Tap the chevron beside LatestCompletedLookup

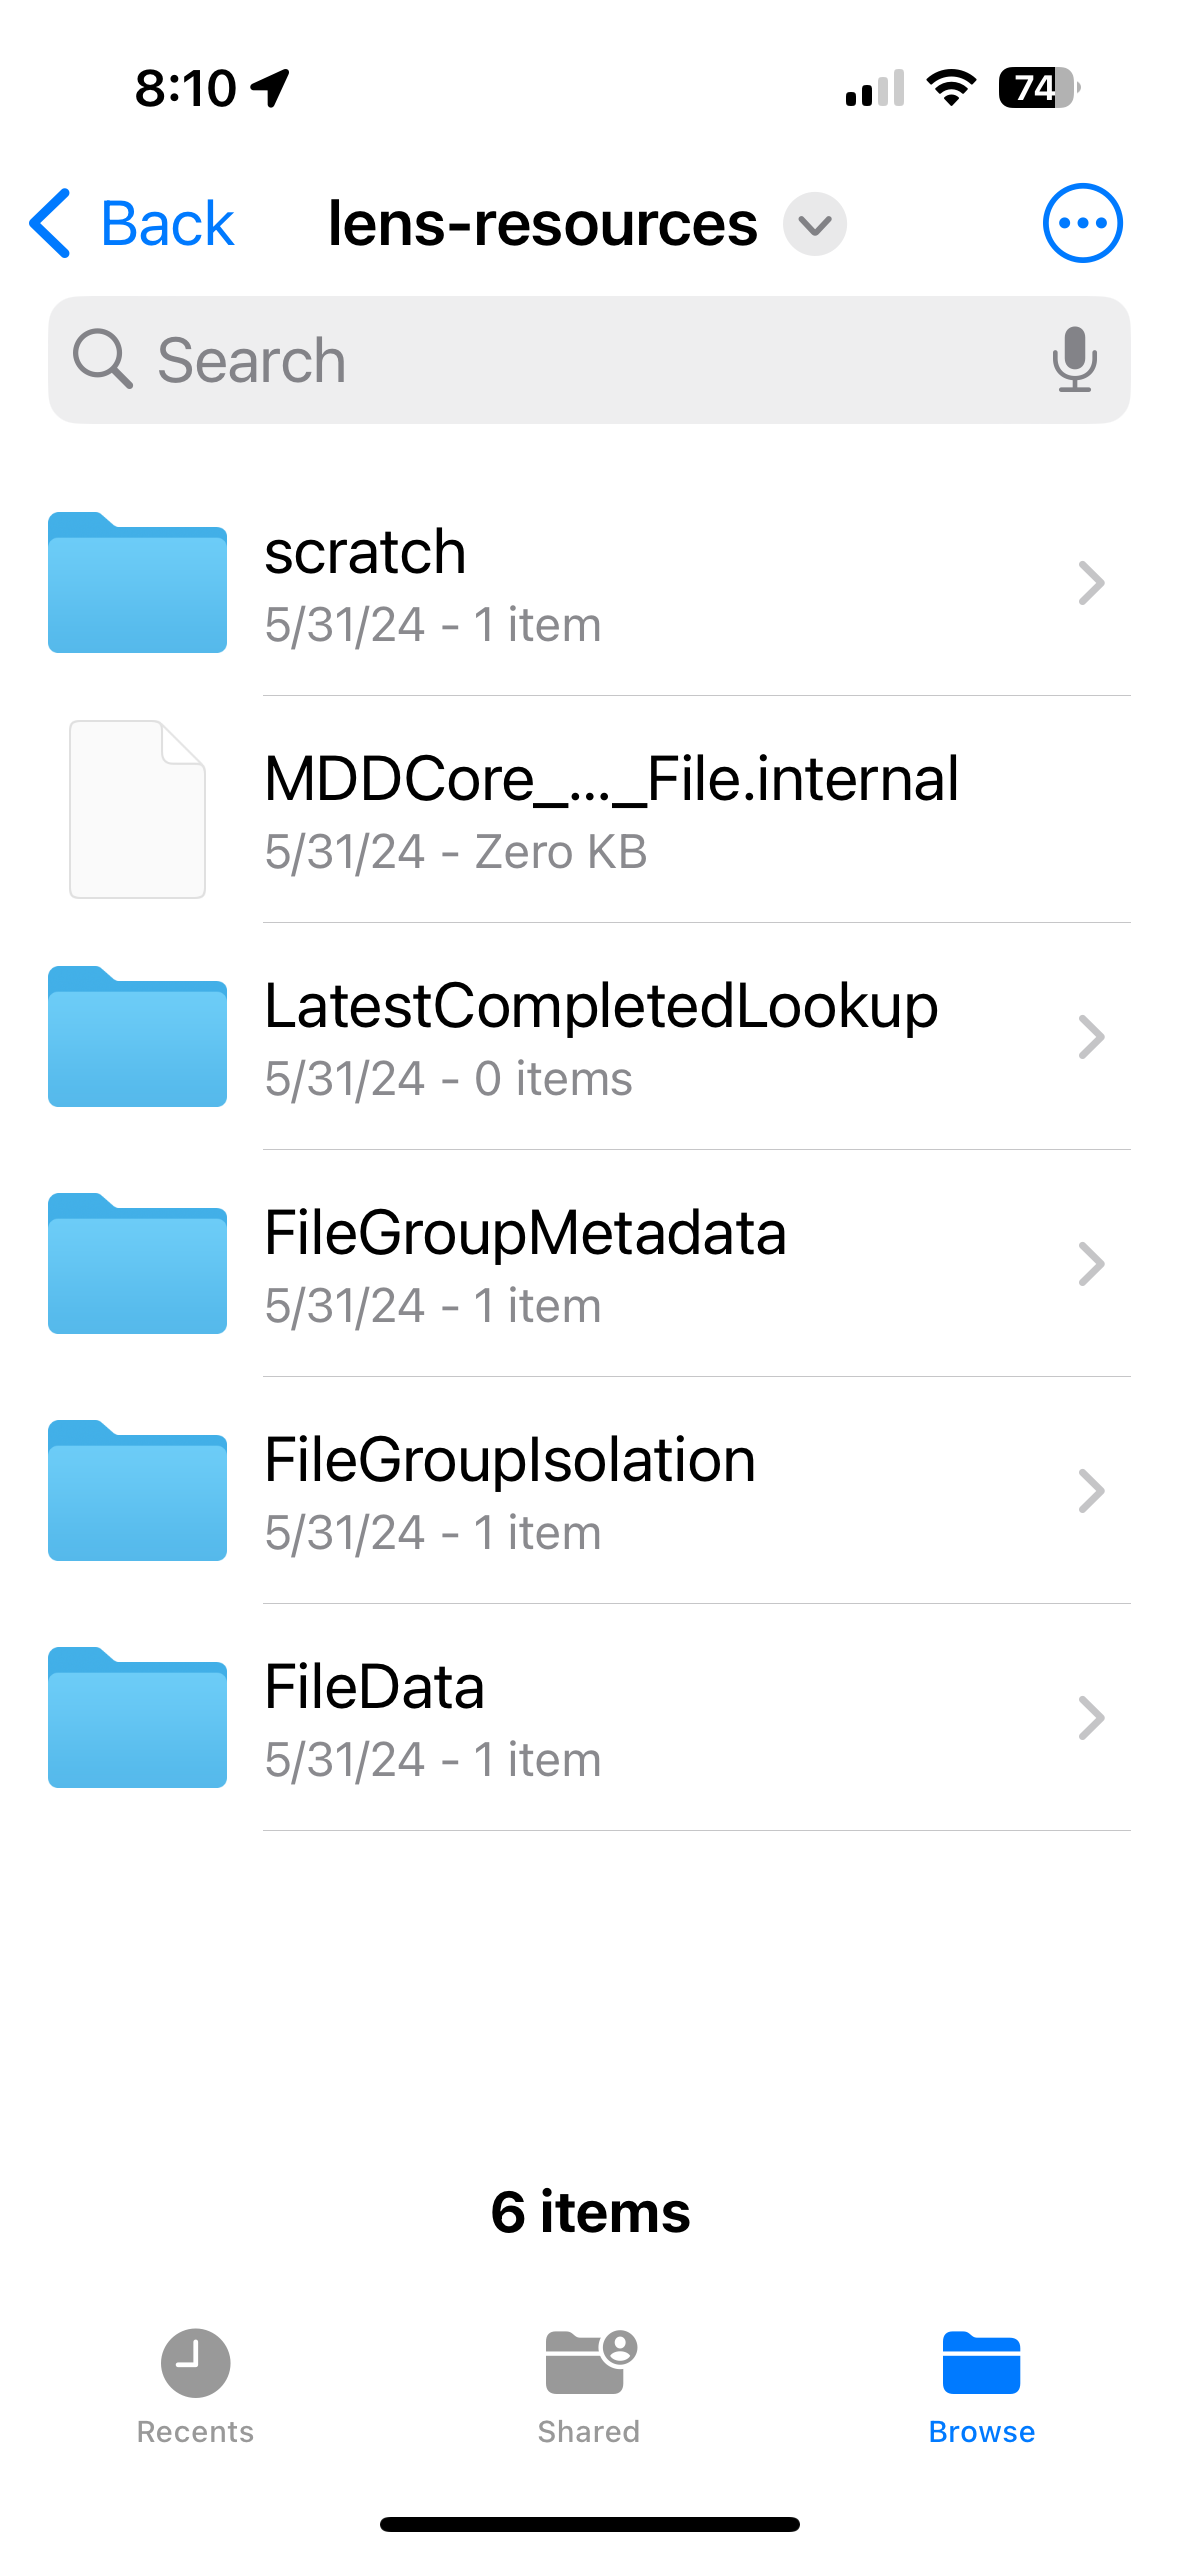pos(1091,1037)
